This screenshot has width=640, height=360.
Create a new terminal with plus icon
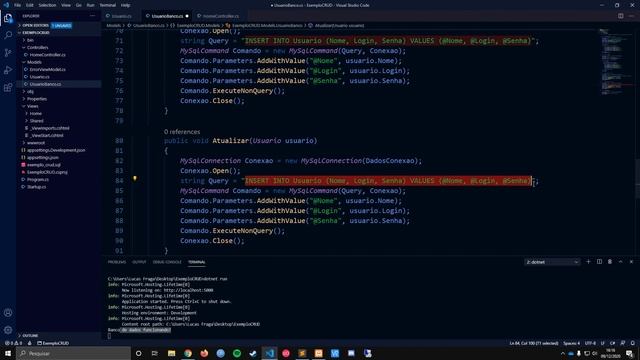(x=588, y=262)
